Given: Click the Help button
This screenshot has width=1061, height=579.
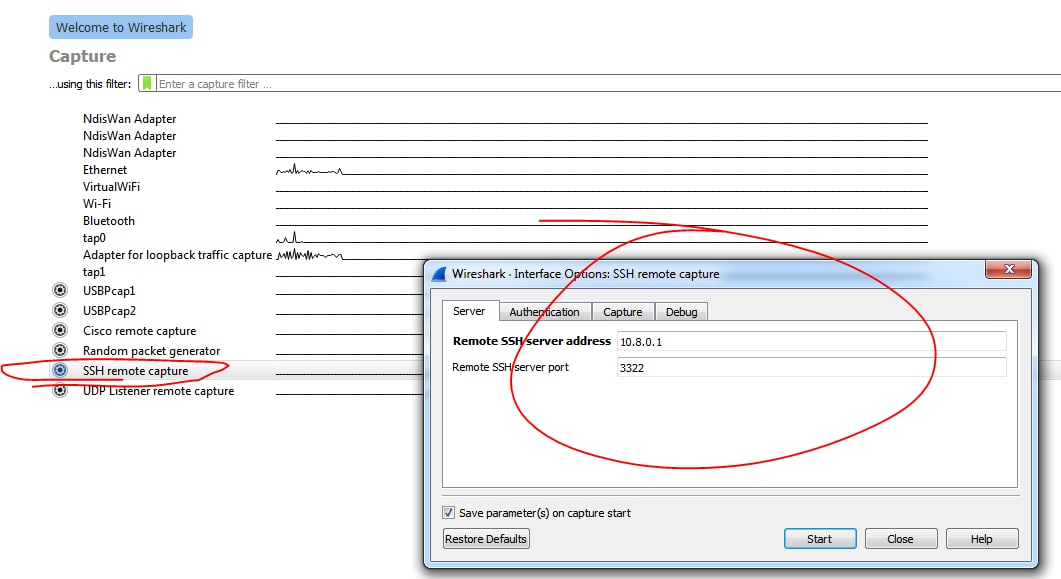Looking at the screenshot, I should (x=982, y=539).
